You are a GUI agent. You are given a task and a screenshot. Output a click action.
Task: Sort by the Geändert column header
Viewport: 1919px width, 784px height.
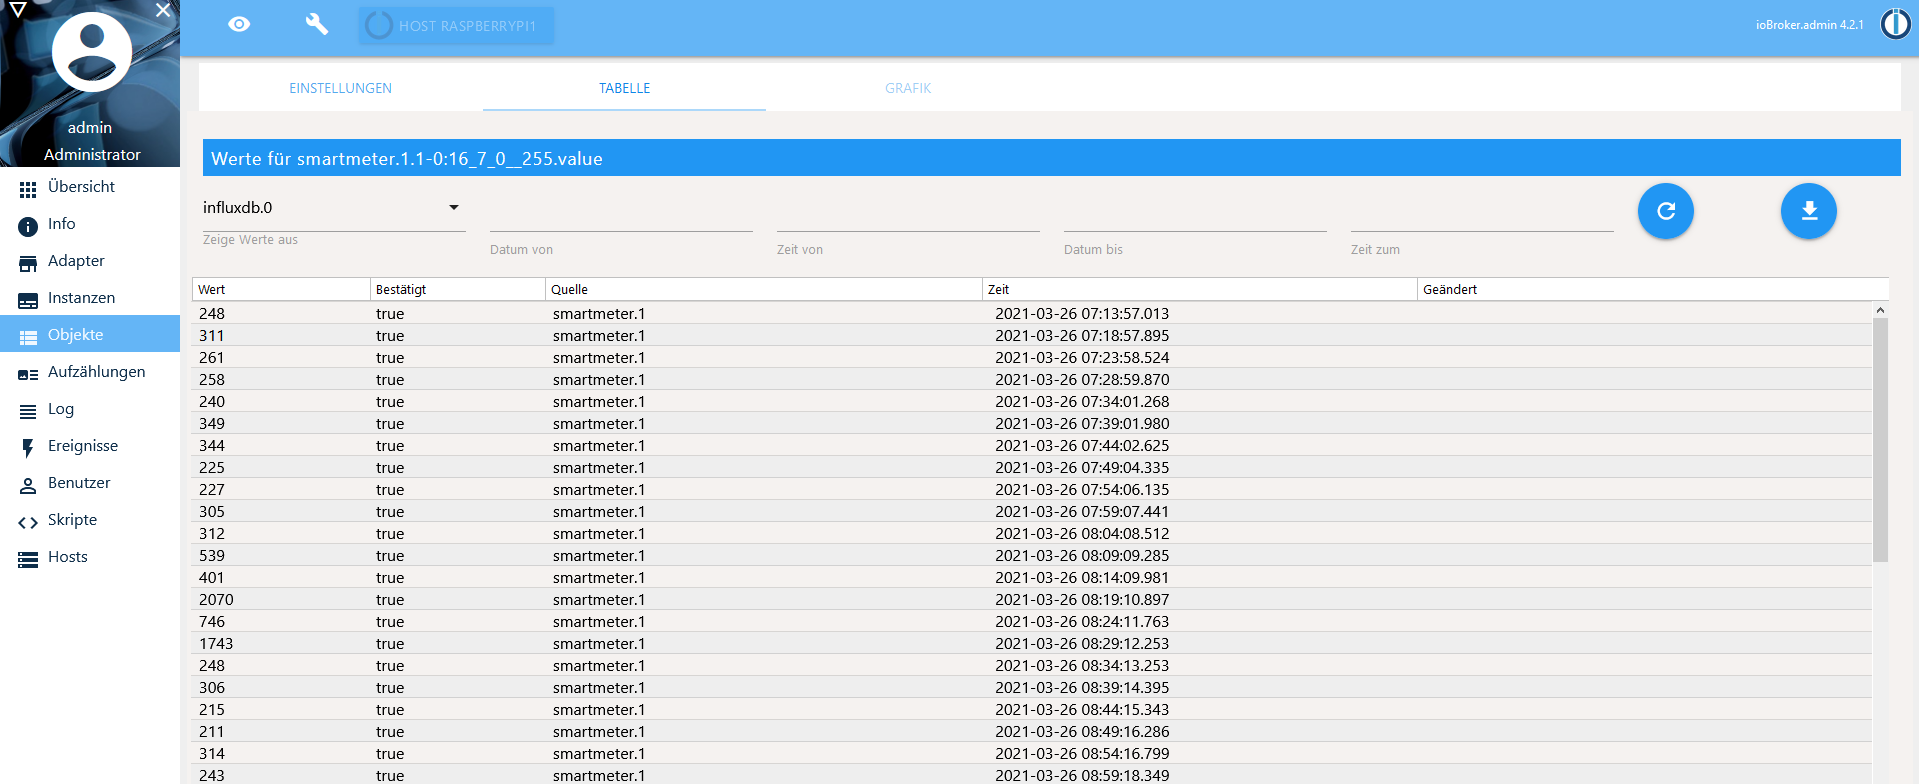pyautogui.click(x=1653, y=289)
